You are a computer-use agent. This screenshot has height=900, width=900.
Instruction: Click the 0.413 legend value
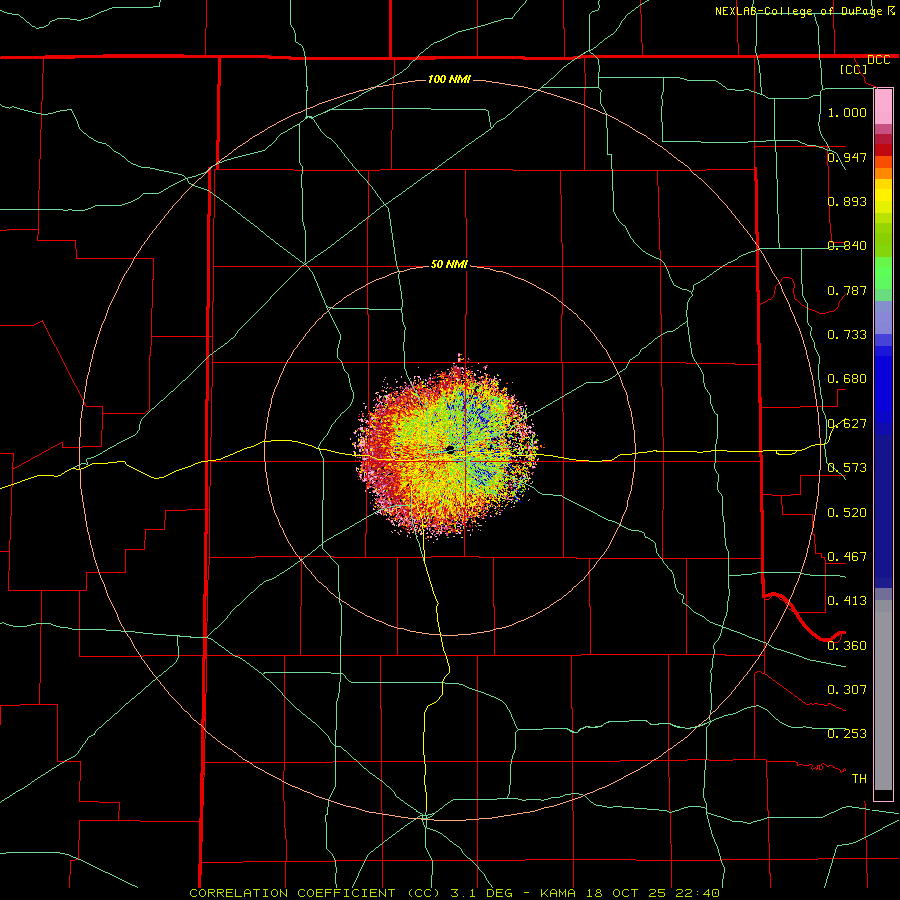coord(847,600)
